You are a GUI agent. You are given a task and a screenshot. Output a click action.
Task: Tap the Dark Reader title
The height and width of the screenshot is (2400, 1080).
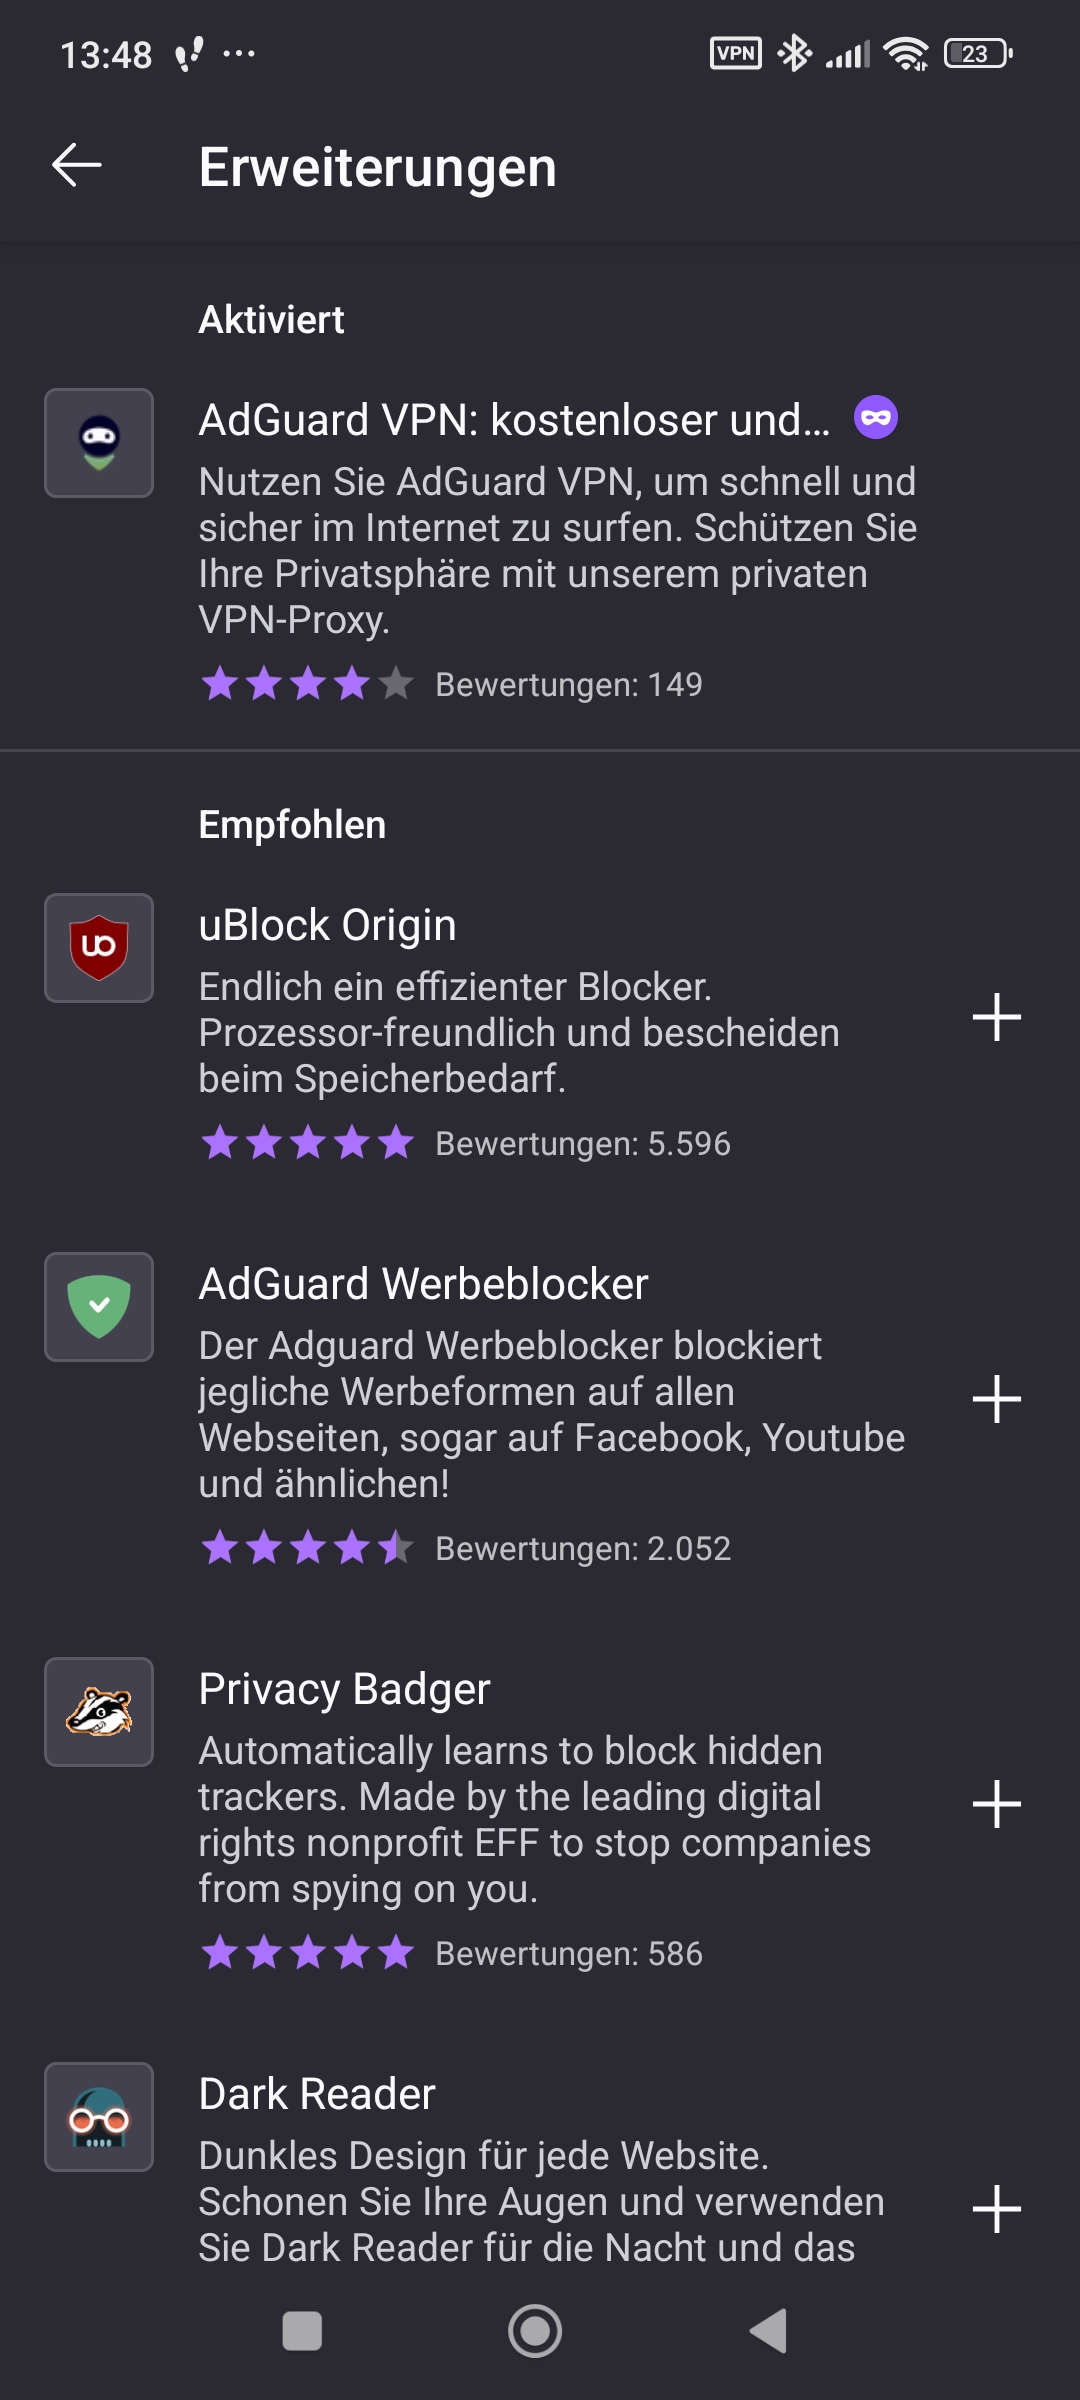pos(317,2094)
